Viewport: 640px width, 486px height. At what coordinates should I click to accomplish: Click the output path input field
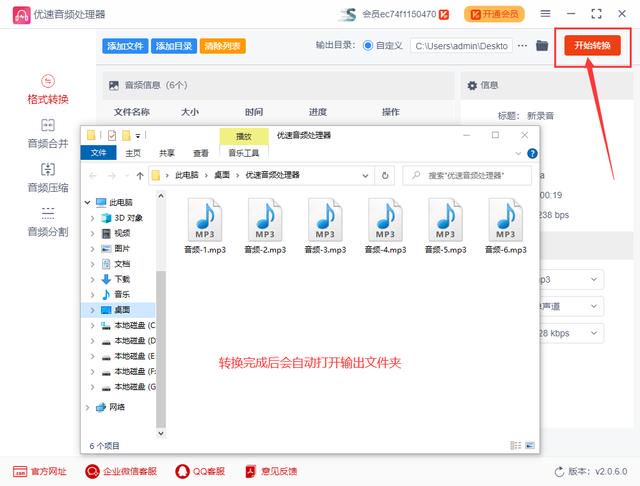[x=461, y=46]
